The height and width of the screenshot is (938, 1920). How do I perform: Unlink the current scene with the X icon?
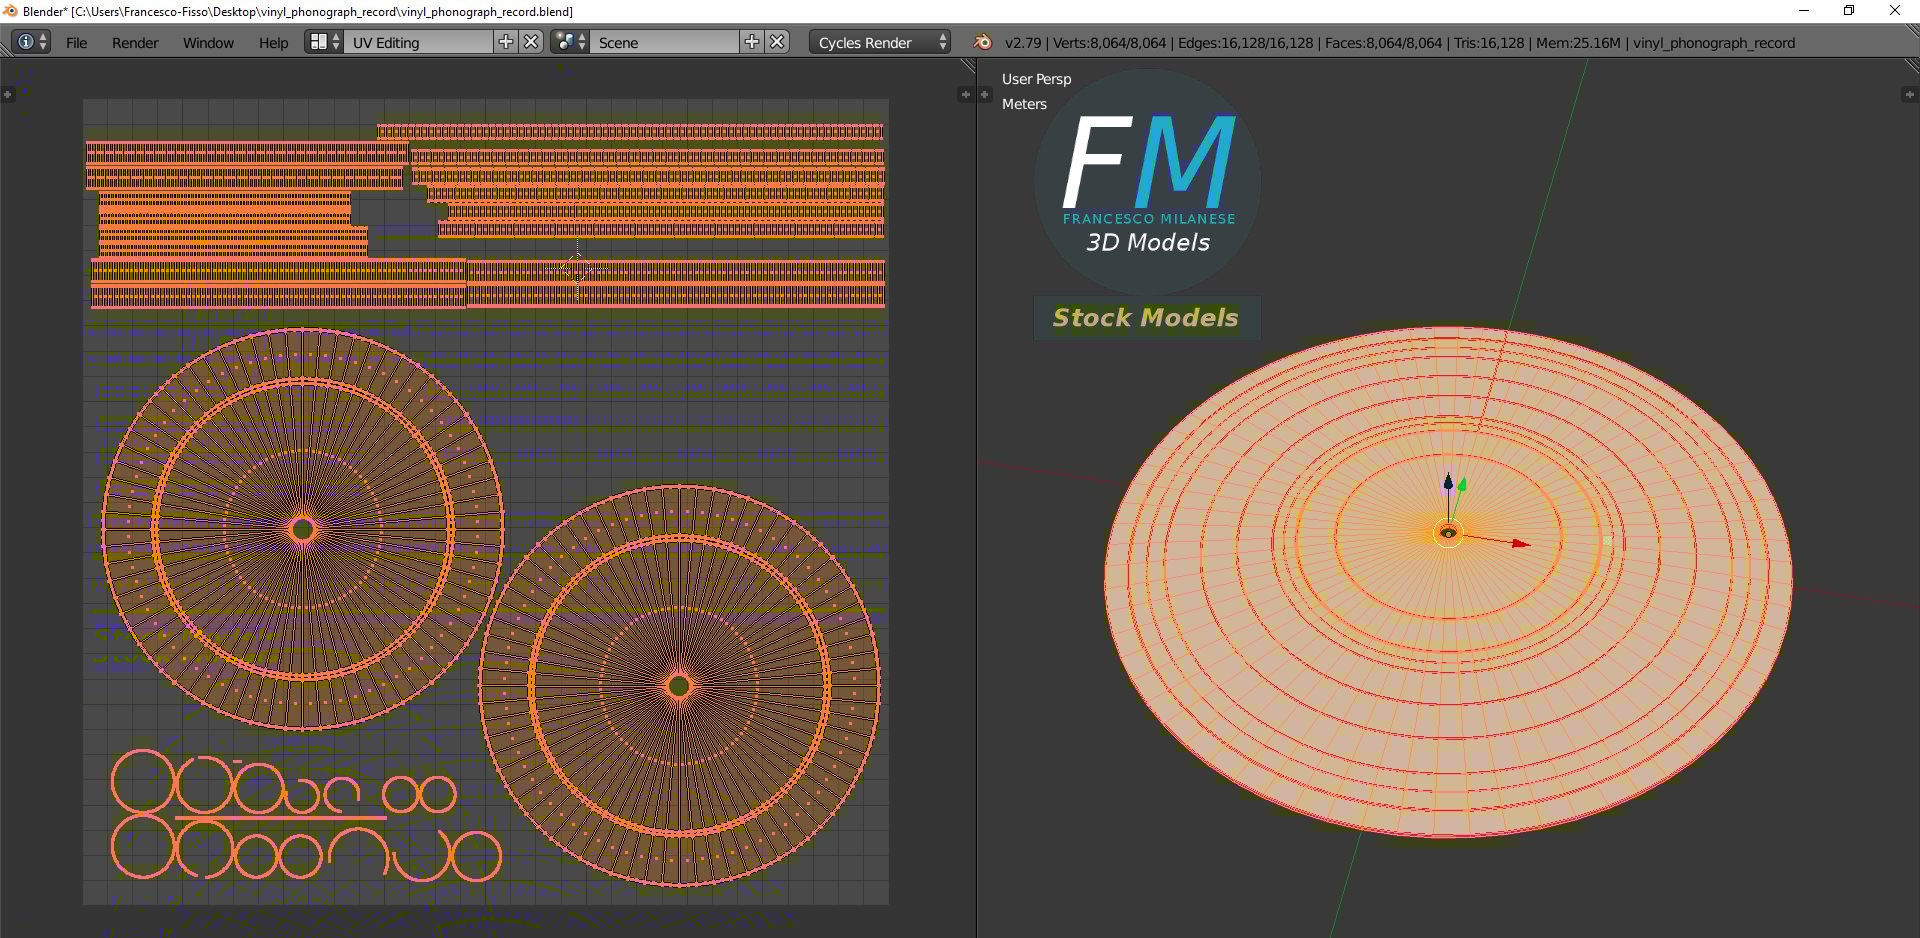tap(777, 42)
